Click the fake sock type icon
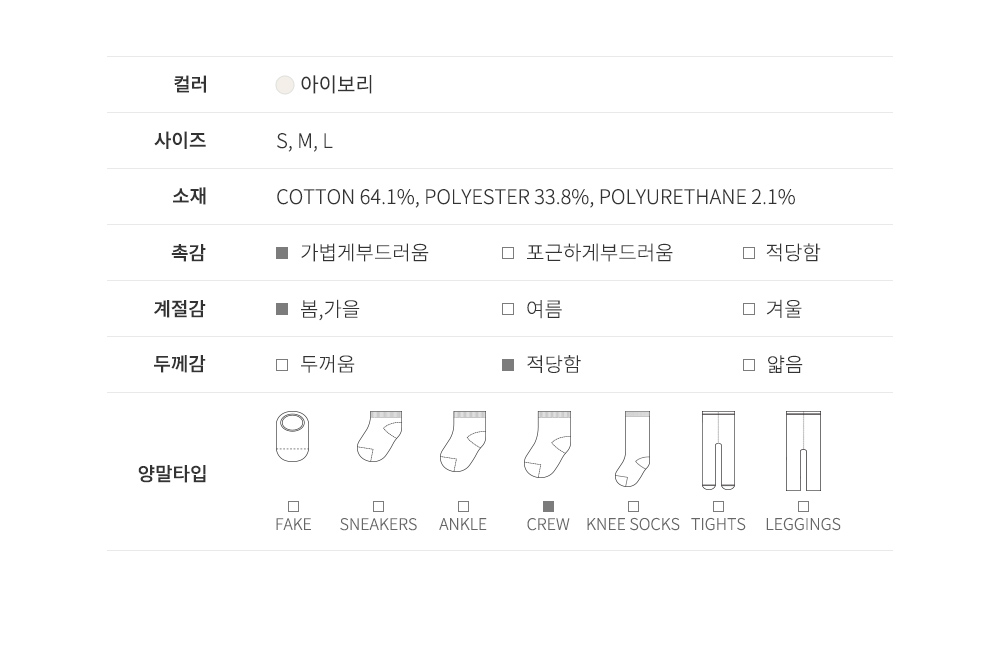 292,437
